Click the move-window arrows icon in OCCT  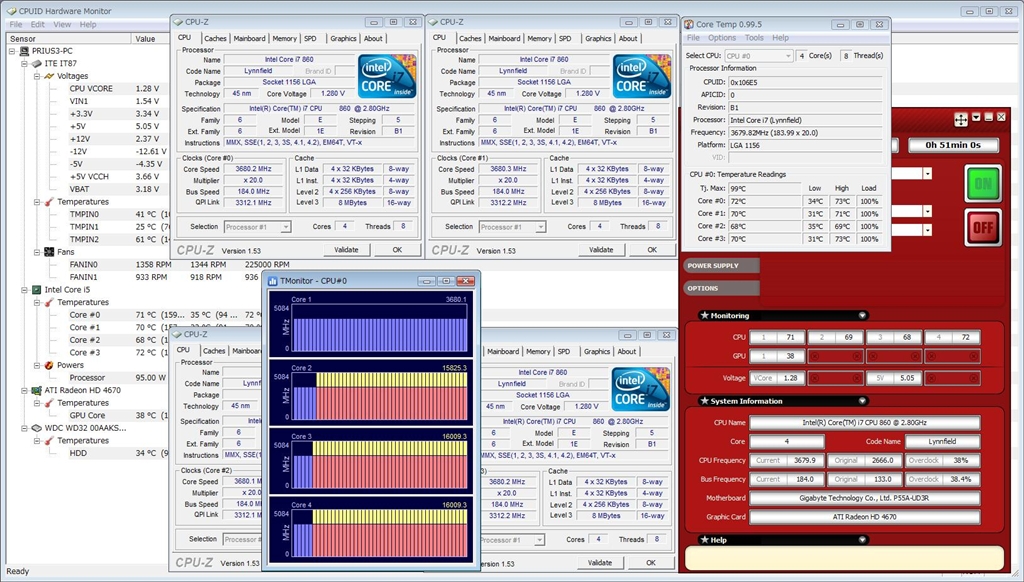(x=961, y=119)
